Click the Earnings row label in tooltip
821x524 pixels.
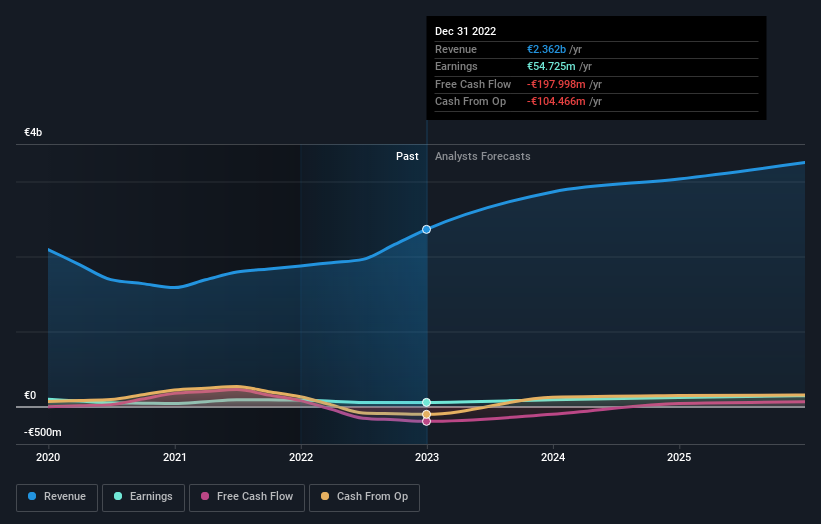(456, 66)
